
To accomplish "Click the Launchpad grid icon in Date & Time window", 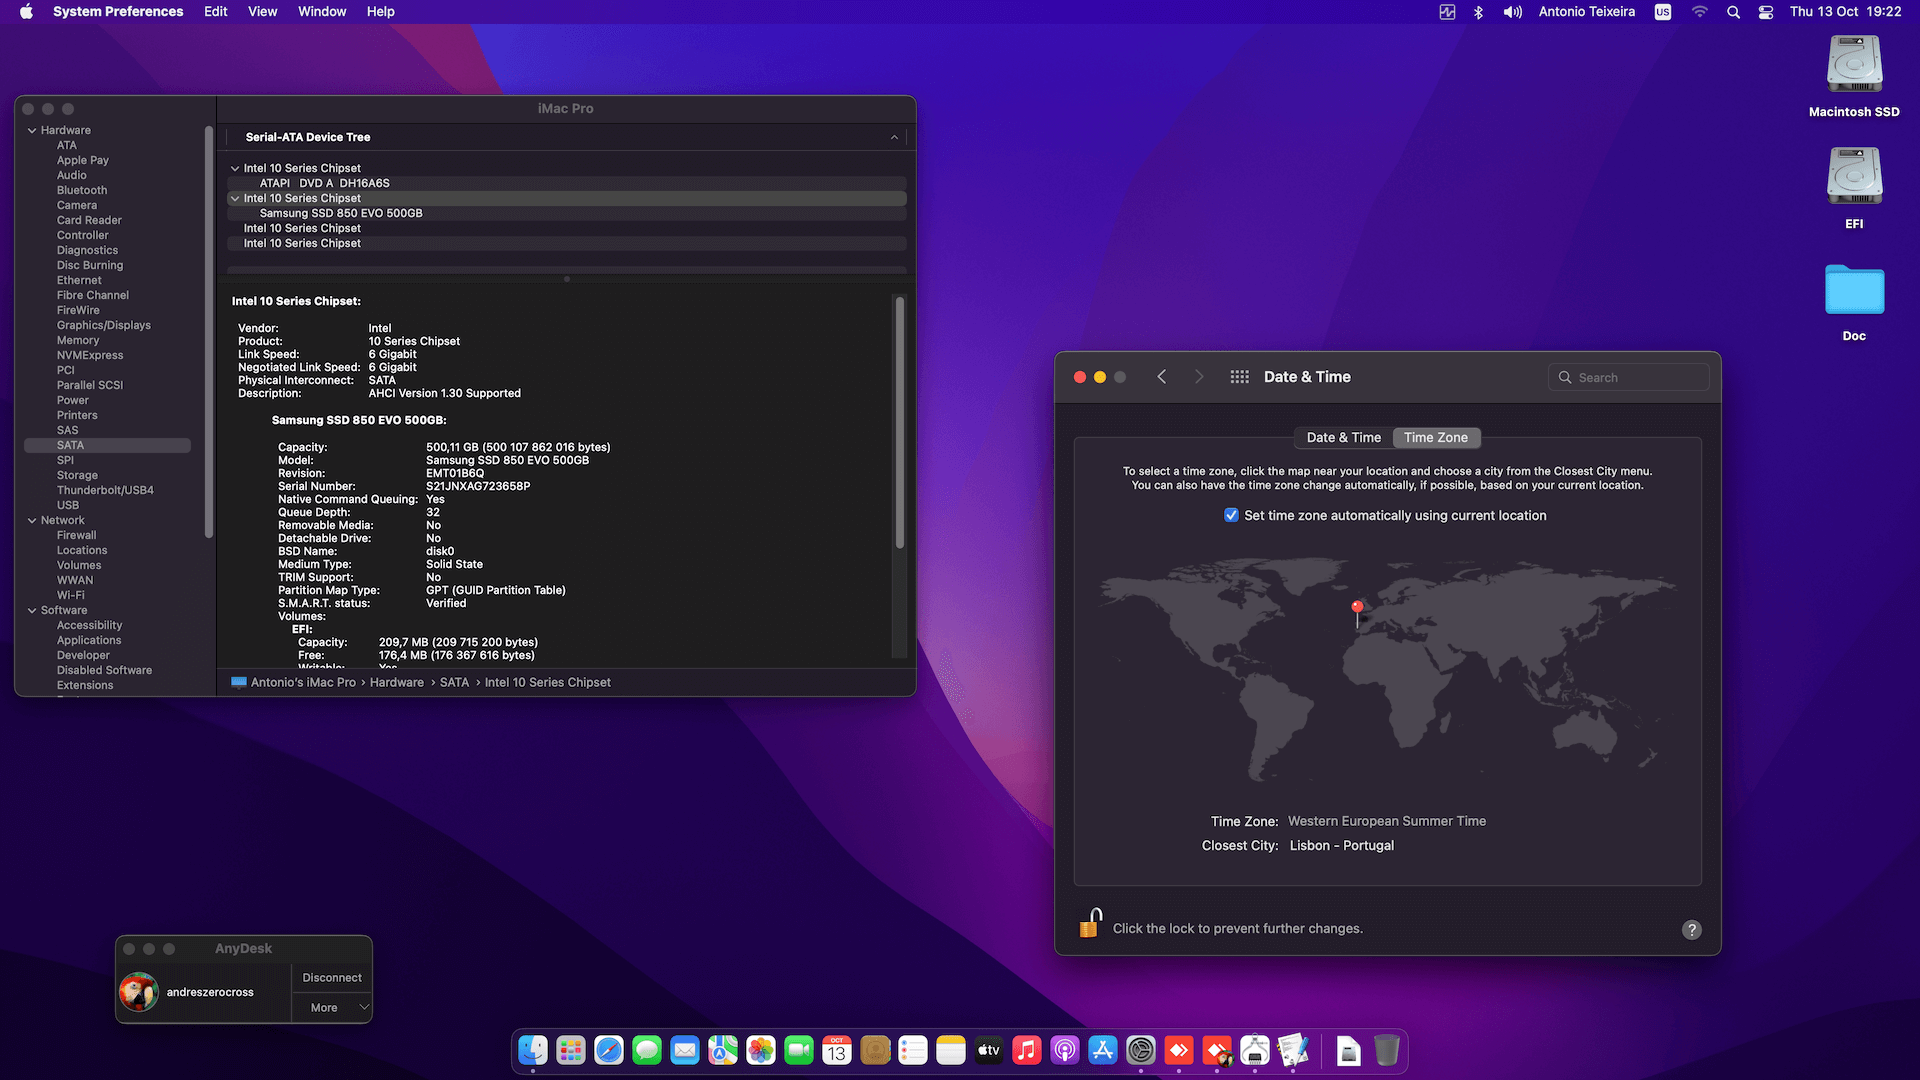I will click(x=1240, y=377).
